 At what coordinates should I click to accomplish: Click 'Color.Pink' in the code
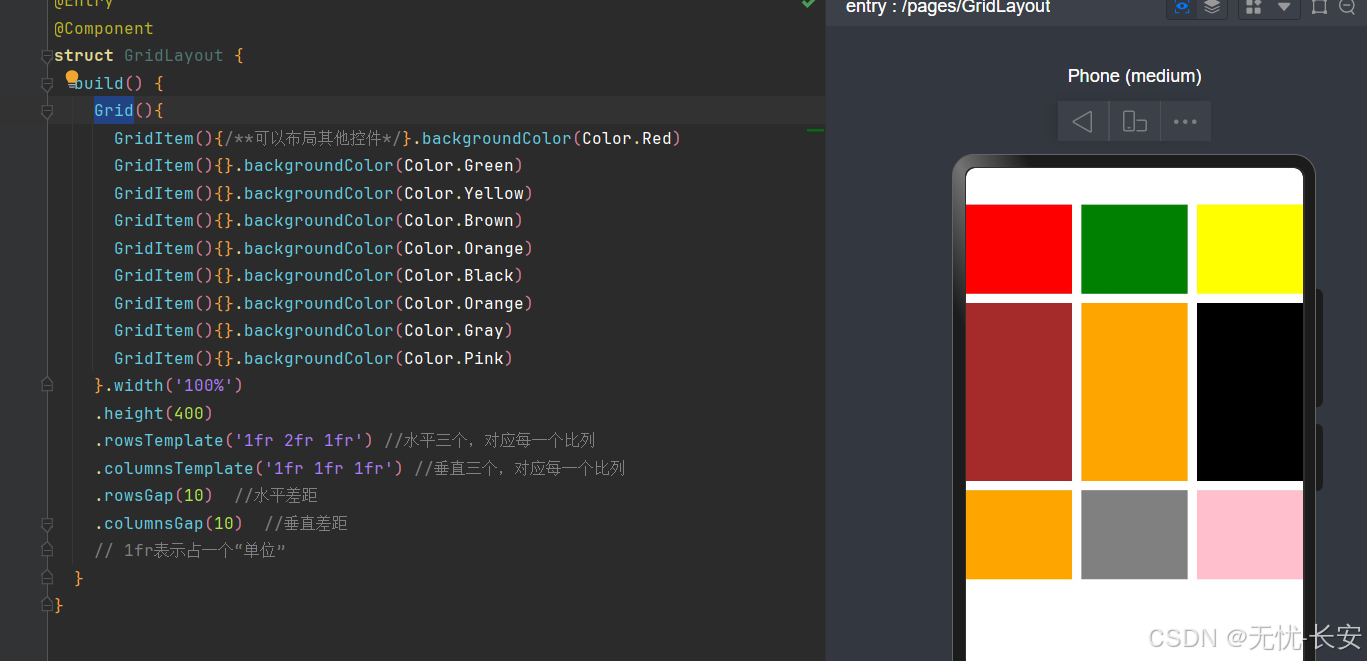(x=454, y=358)
